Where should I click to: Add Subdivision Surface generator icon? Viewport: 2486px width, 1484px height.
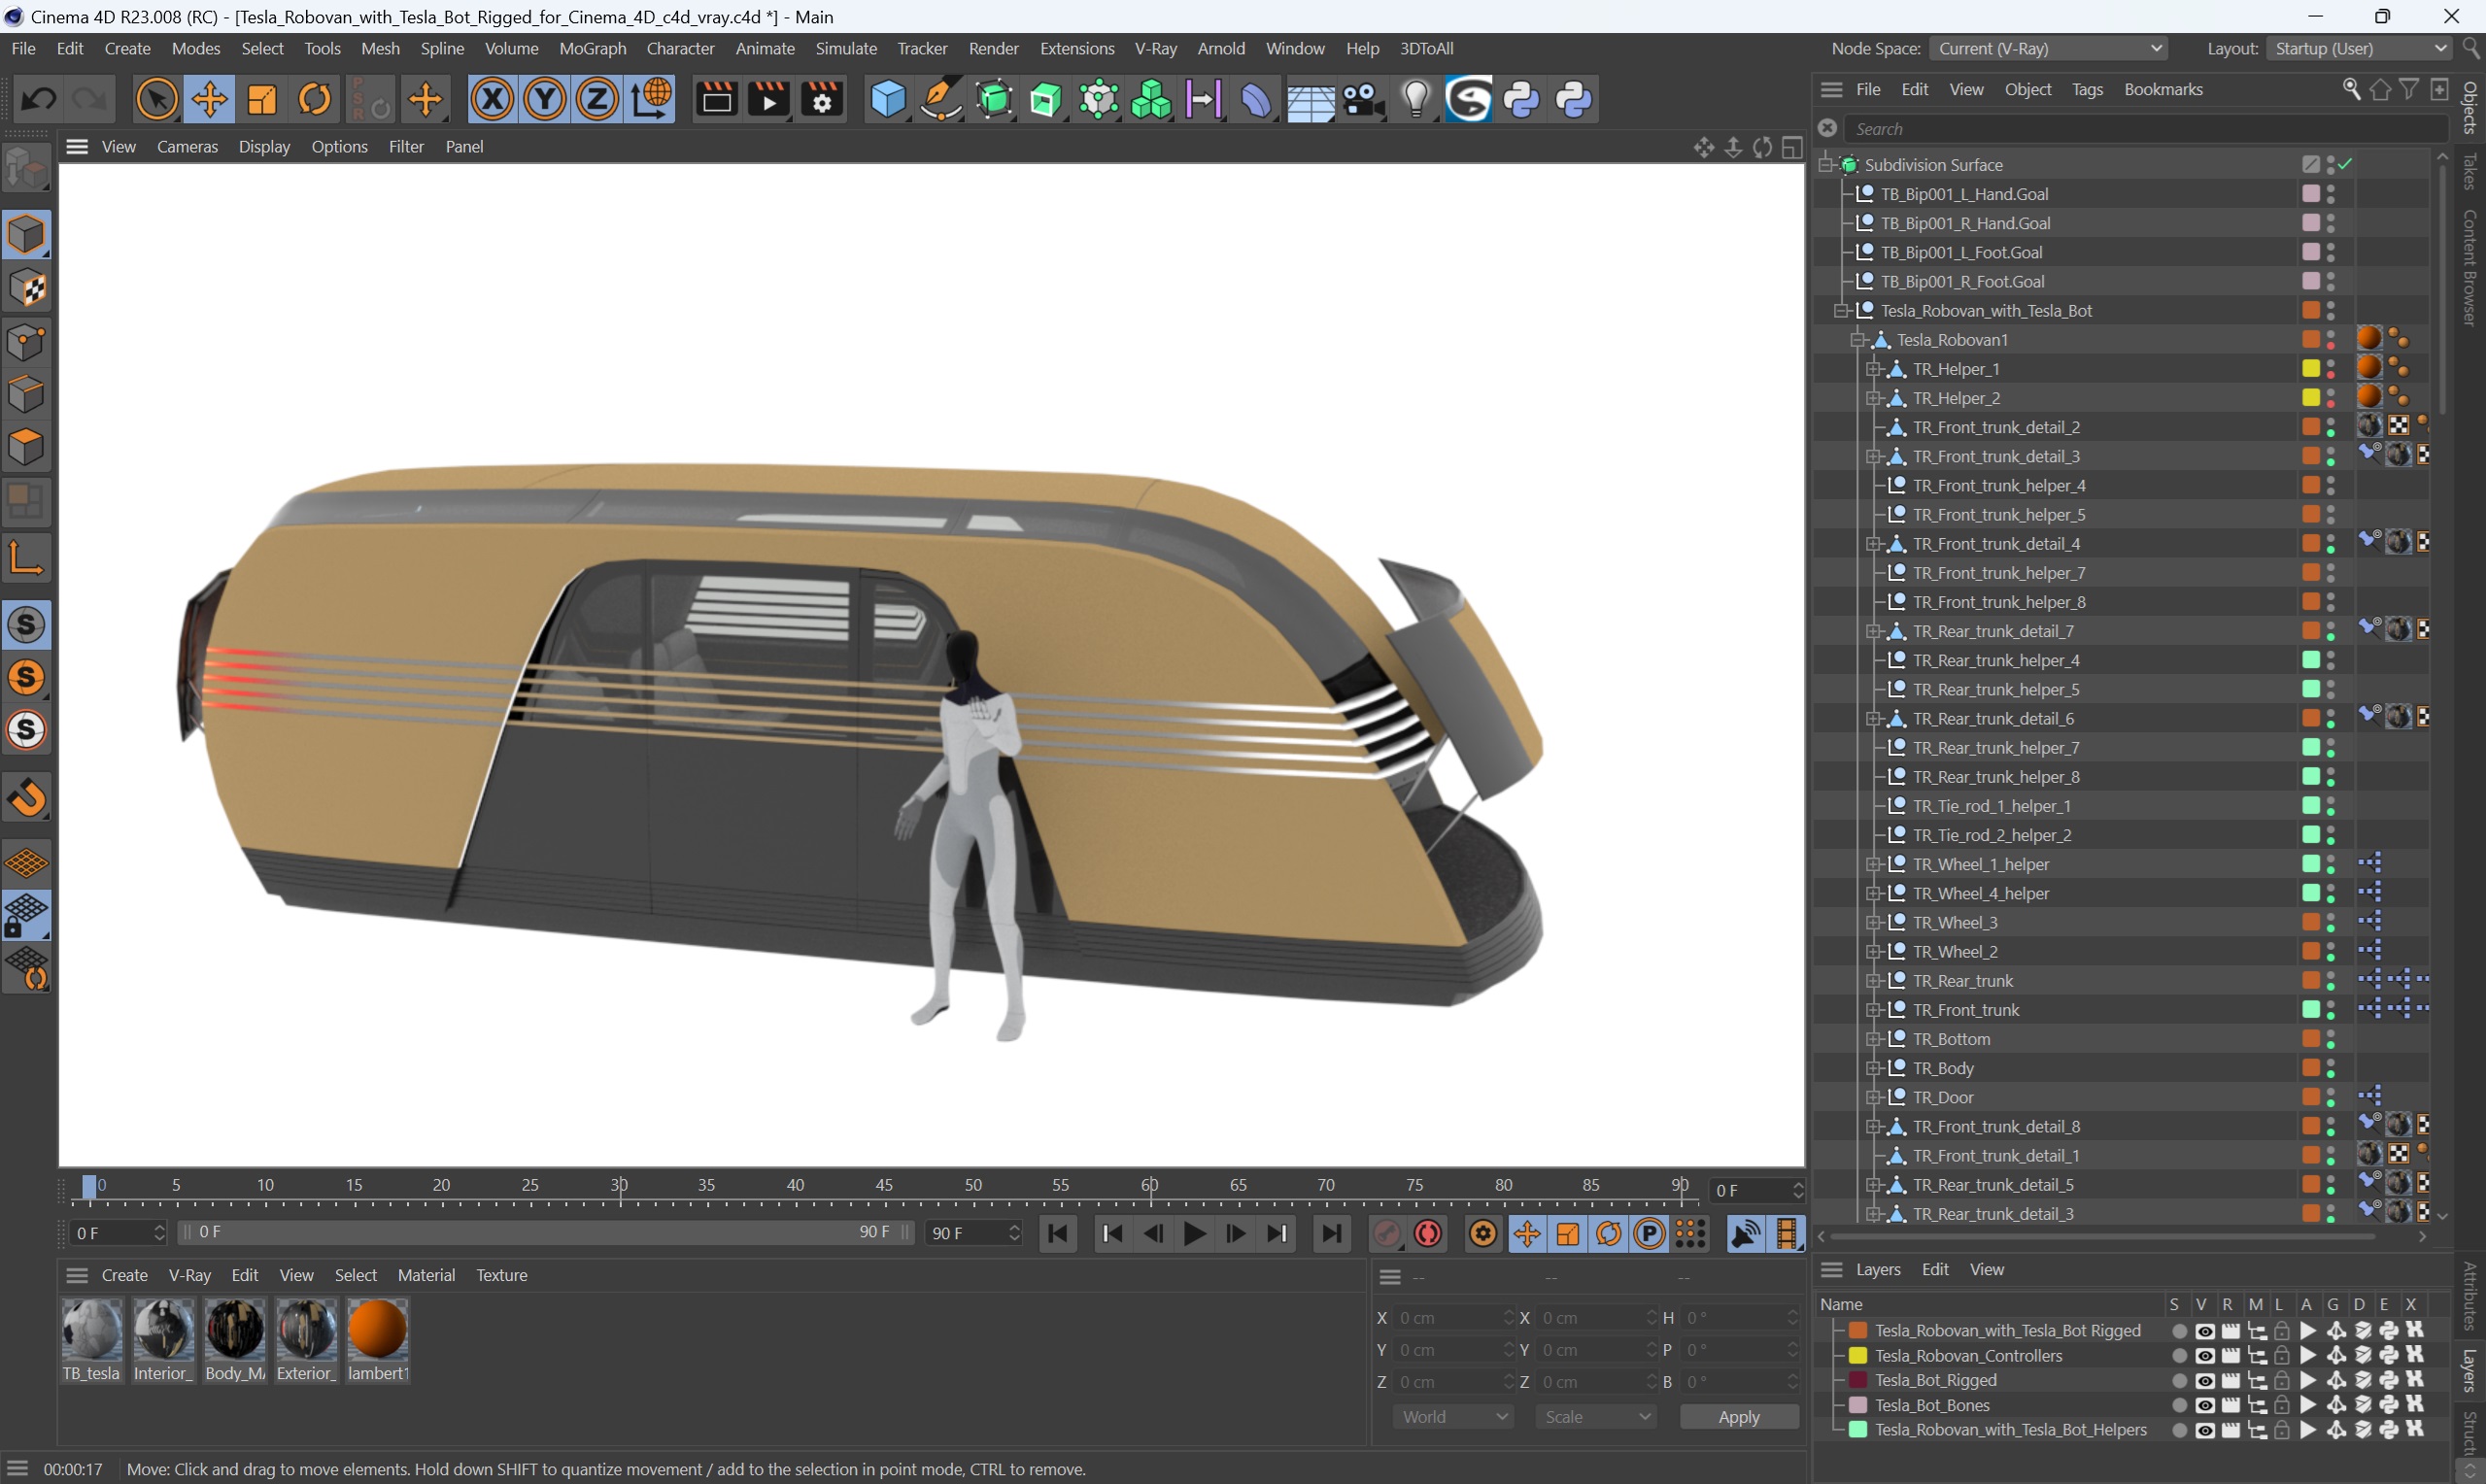click(x=994, y=99)
